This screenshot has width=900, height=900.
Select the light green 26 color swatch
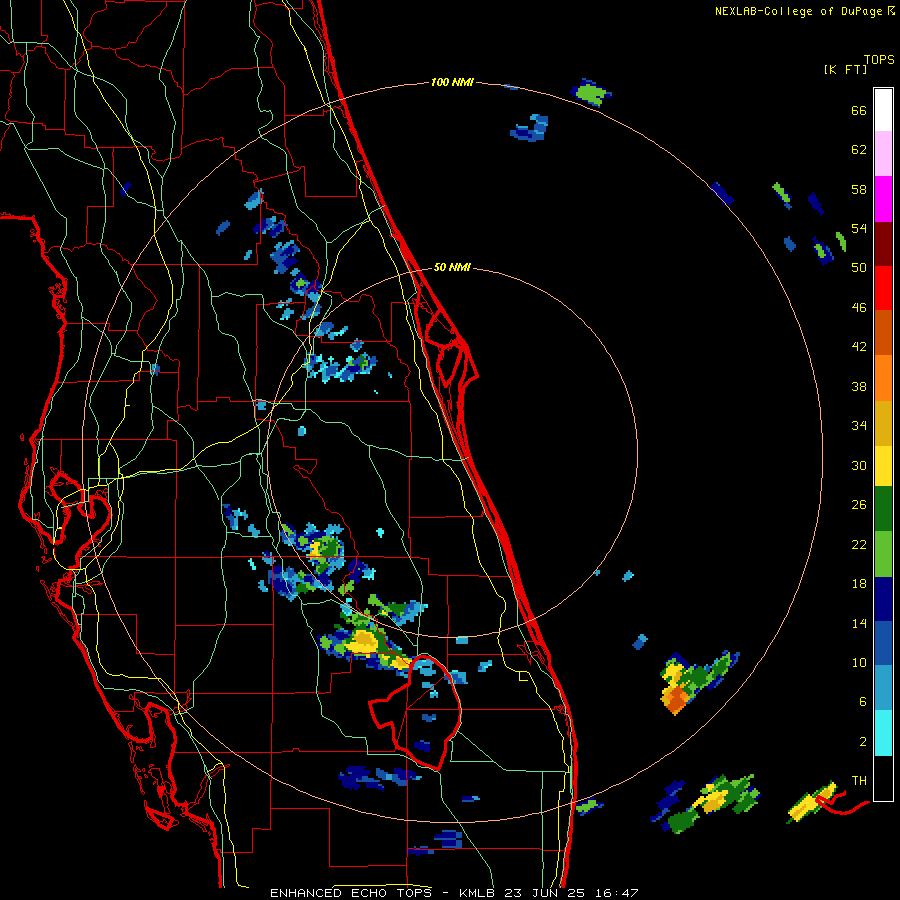(x=883, y=554)
